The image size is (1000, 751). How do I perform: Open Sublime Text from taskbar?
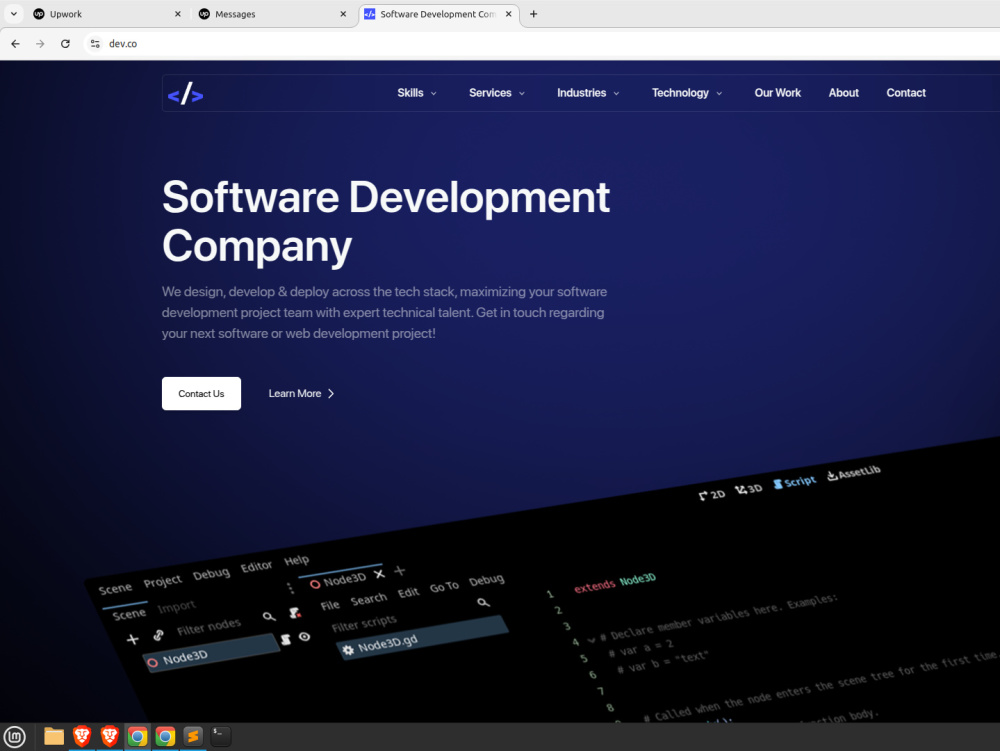click(x=193, y=737)
